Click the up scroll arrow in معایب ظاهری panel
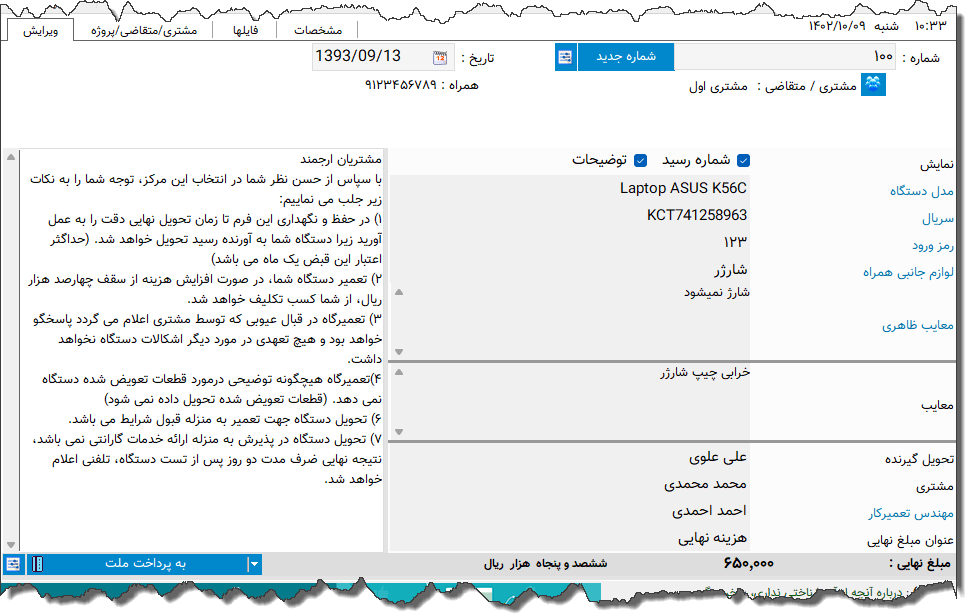This screenshot has height=614, width=965. (x=398, y=292)
